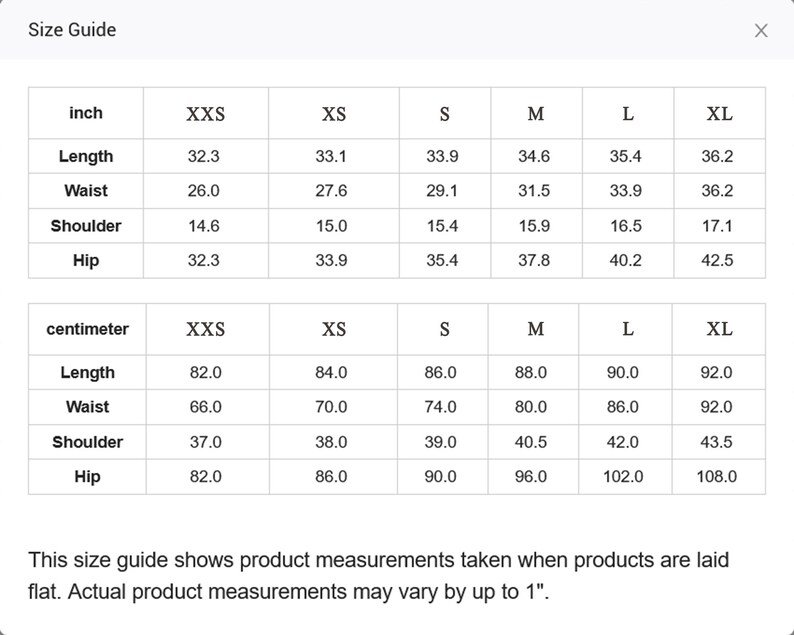Click the 108.0 hip value in centimeters
794x635 pixels.
coord(716,477)
